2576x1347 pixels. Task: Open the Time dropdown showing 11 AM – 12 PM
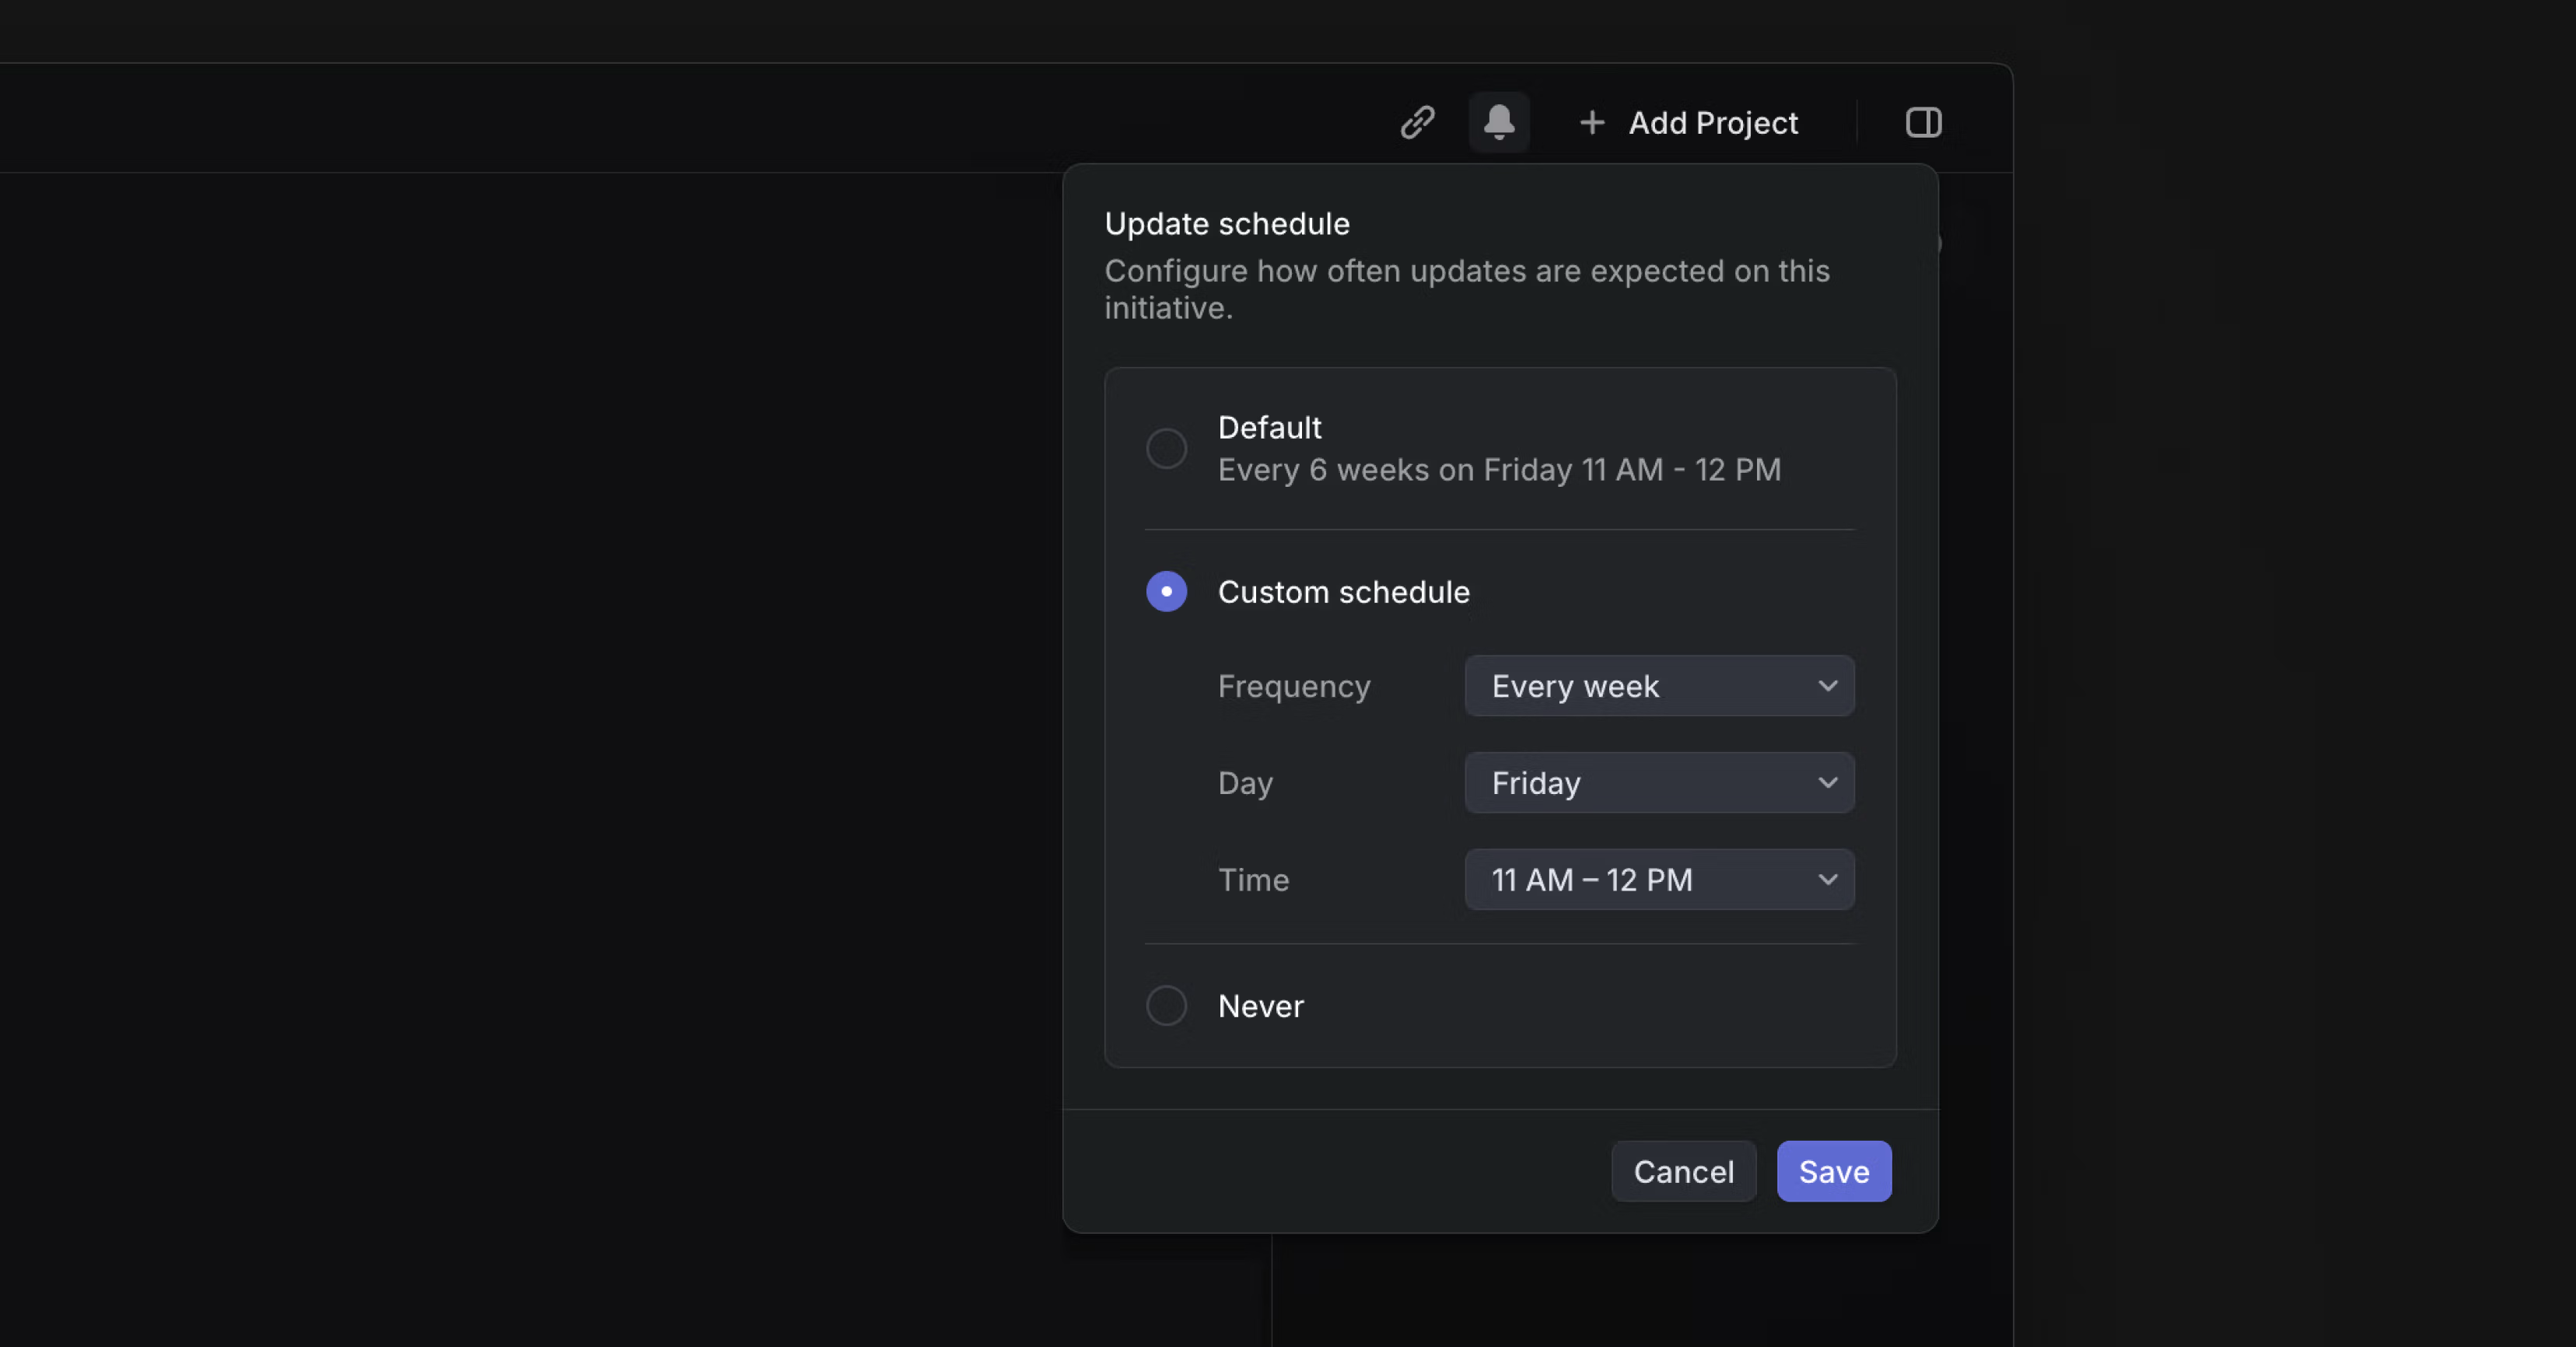(x=1659, y=880)
